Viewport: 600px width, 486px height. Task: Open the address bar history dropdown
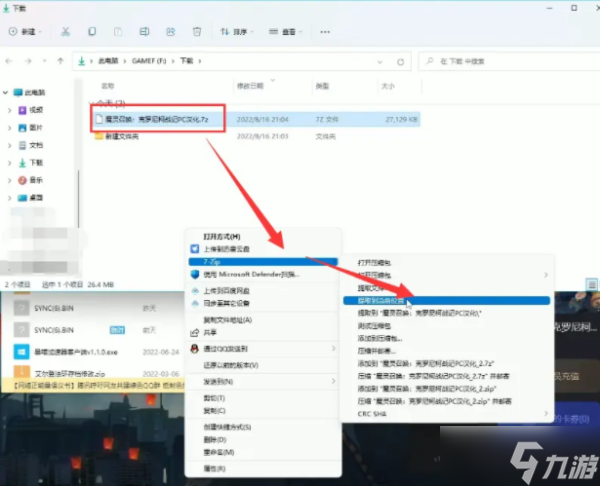(x=380, y=62)
